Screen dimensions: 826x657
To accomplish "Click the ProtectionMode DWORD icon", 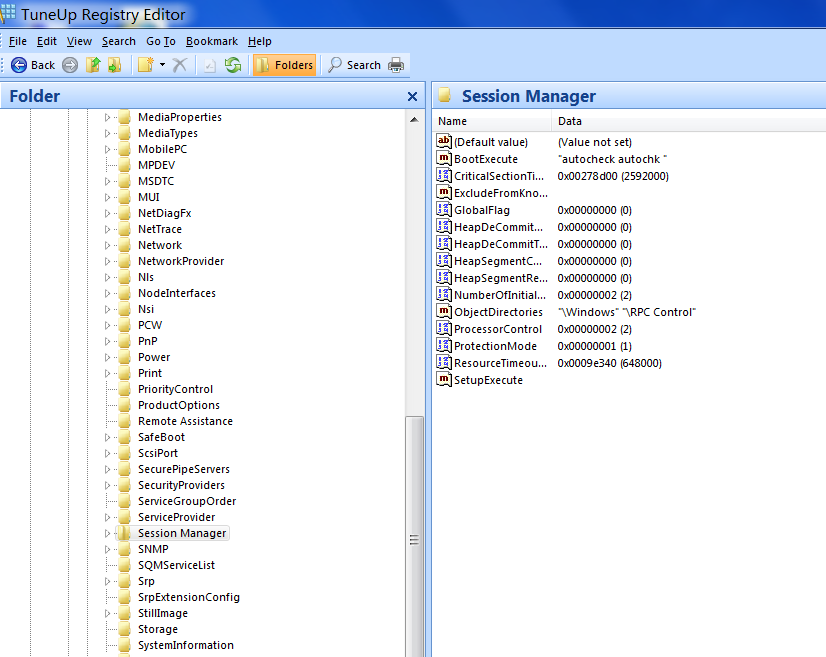I will coord(444,345).
